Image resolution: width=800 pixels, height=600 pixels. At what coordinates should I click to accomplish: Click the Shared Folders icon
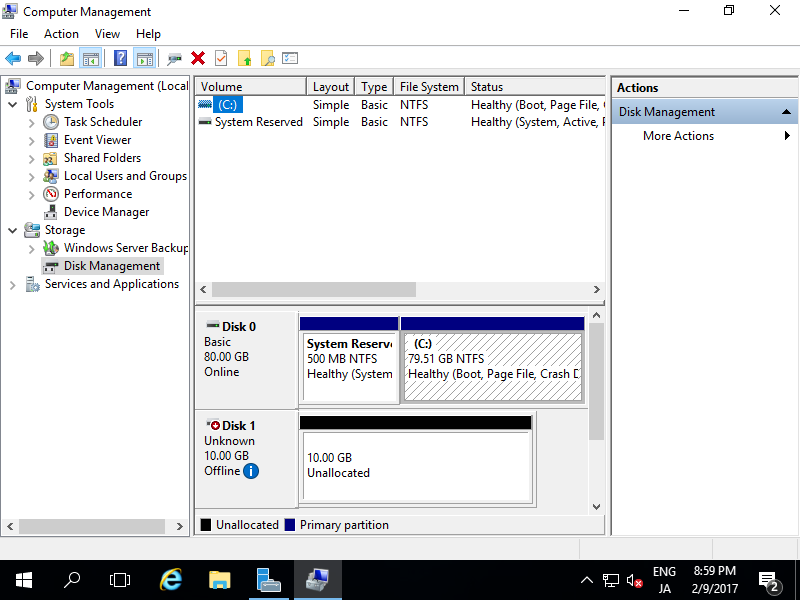pyautogui.click(x=51, y=158)
